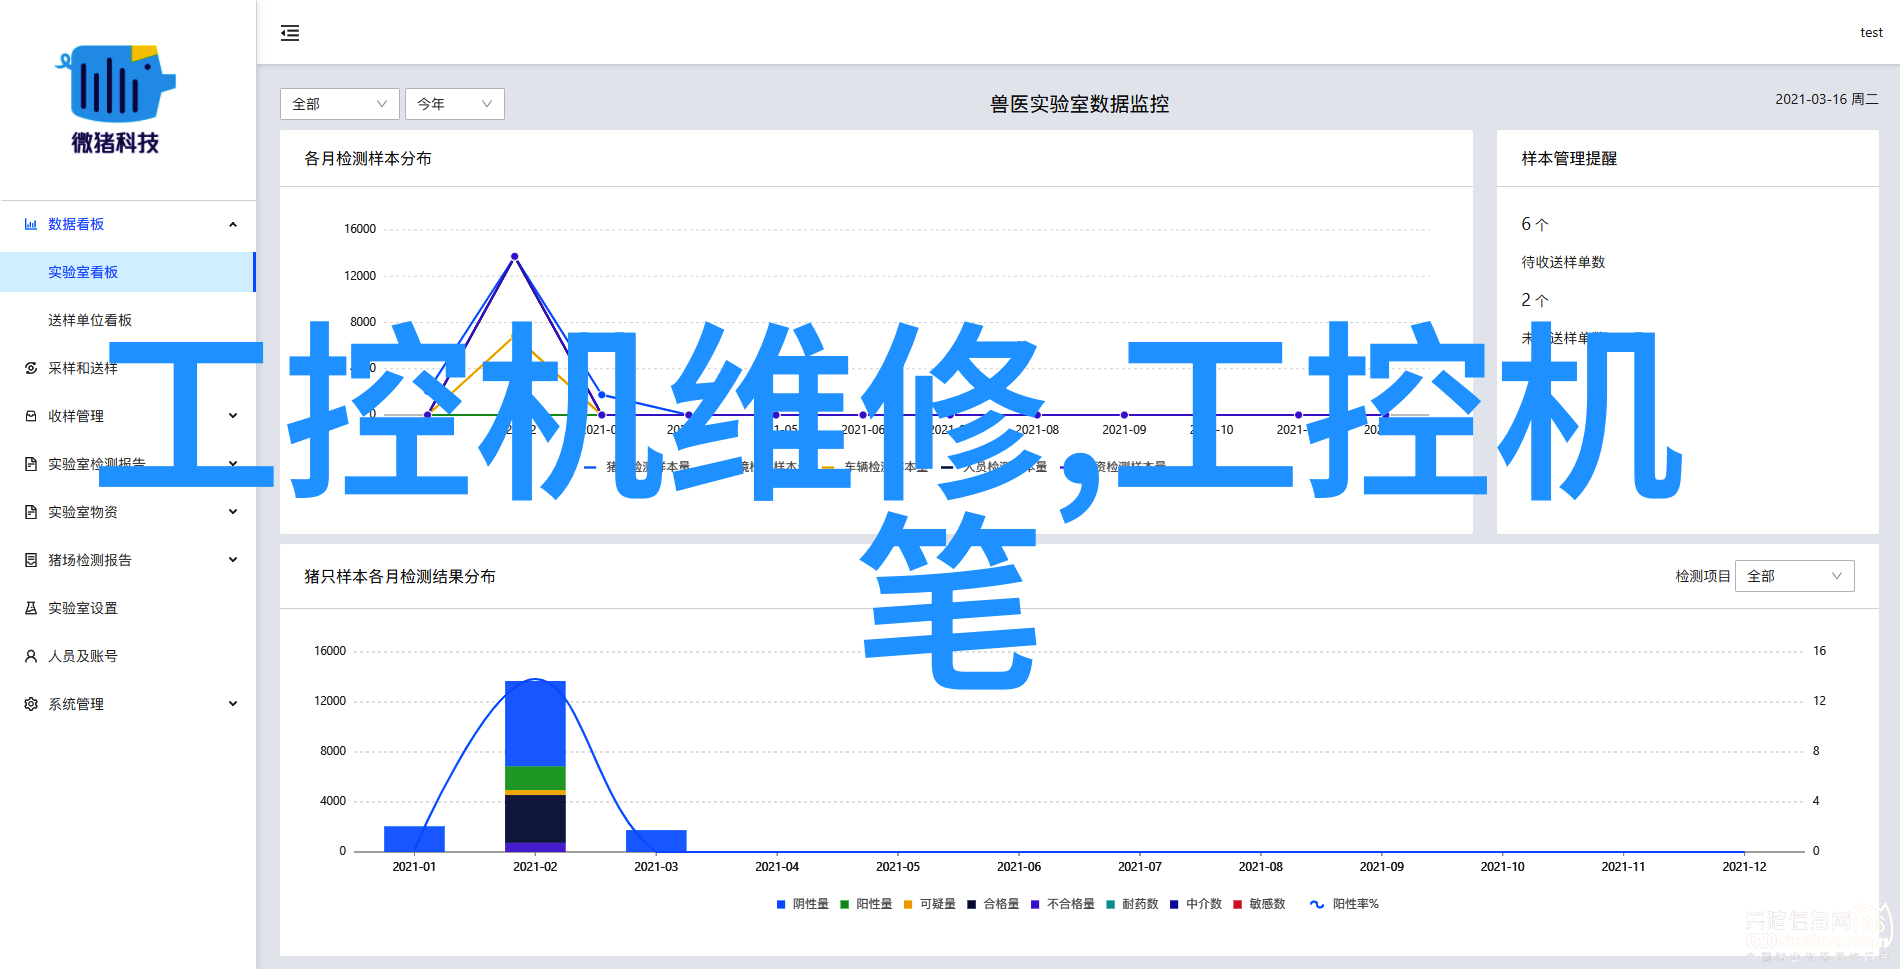Screen dimensions: 1900x969
Task: Click the 各月检测样本分布 chart title
Action: click(x=368, y=158)
